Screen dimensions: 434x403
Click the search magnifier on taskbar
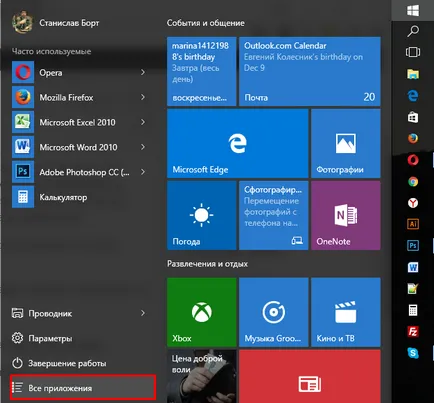pyautogui.click(x=413, y=31)
